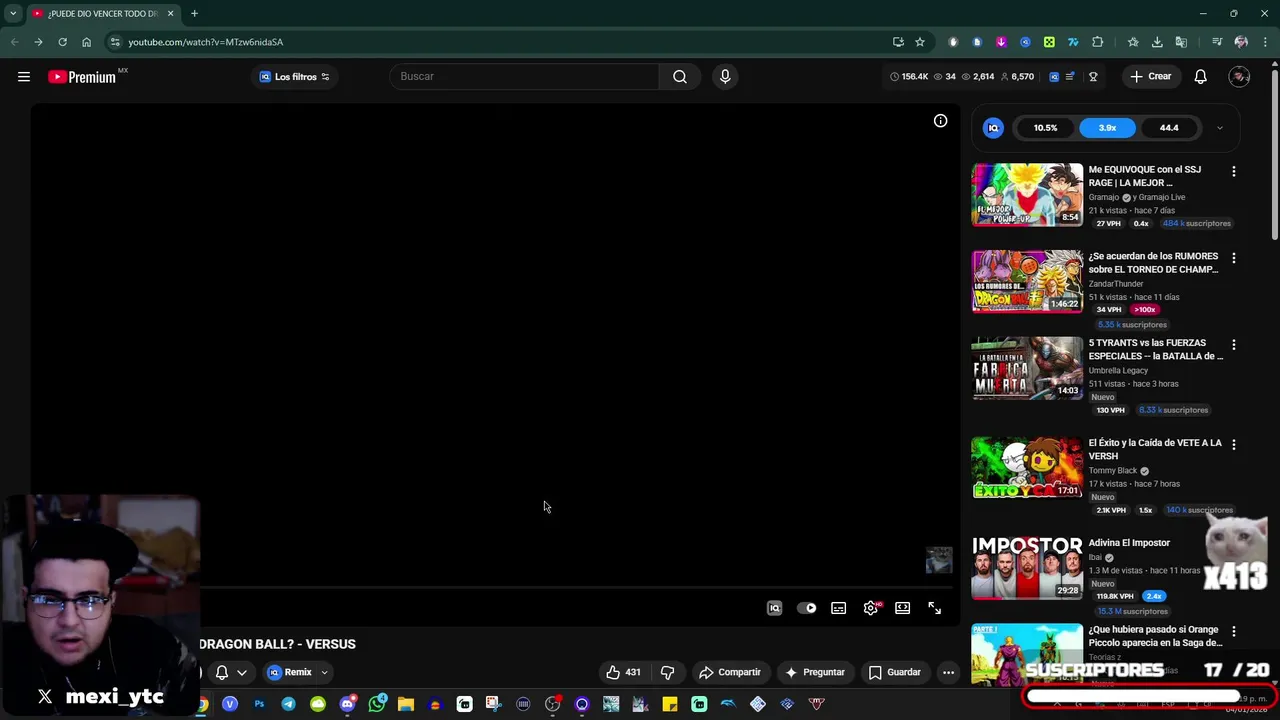Share the video via Compartir

(730, 672)
